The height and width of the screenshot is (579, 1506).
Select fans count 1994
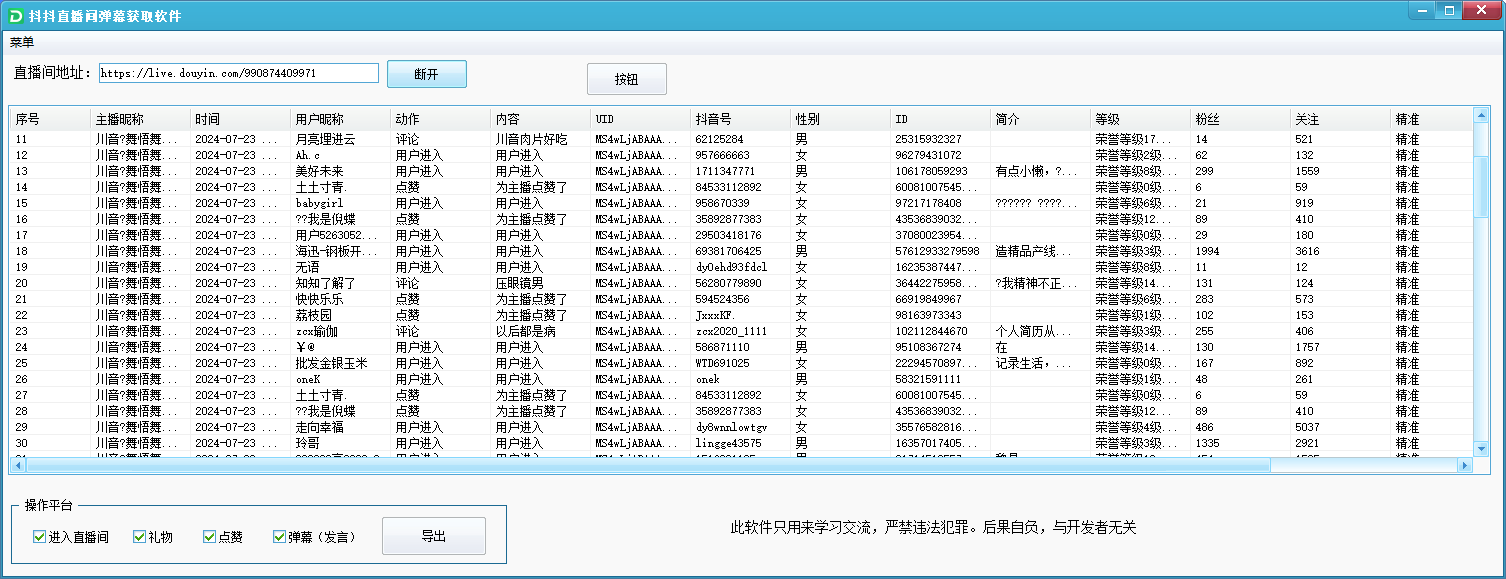[x=1207, y=251]
